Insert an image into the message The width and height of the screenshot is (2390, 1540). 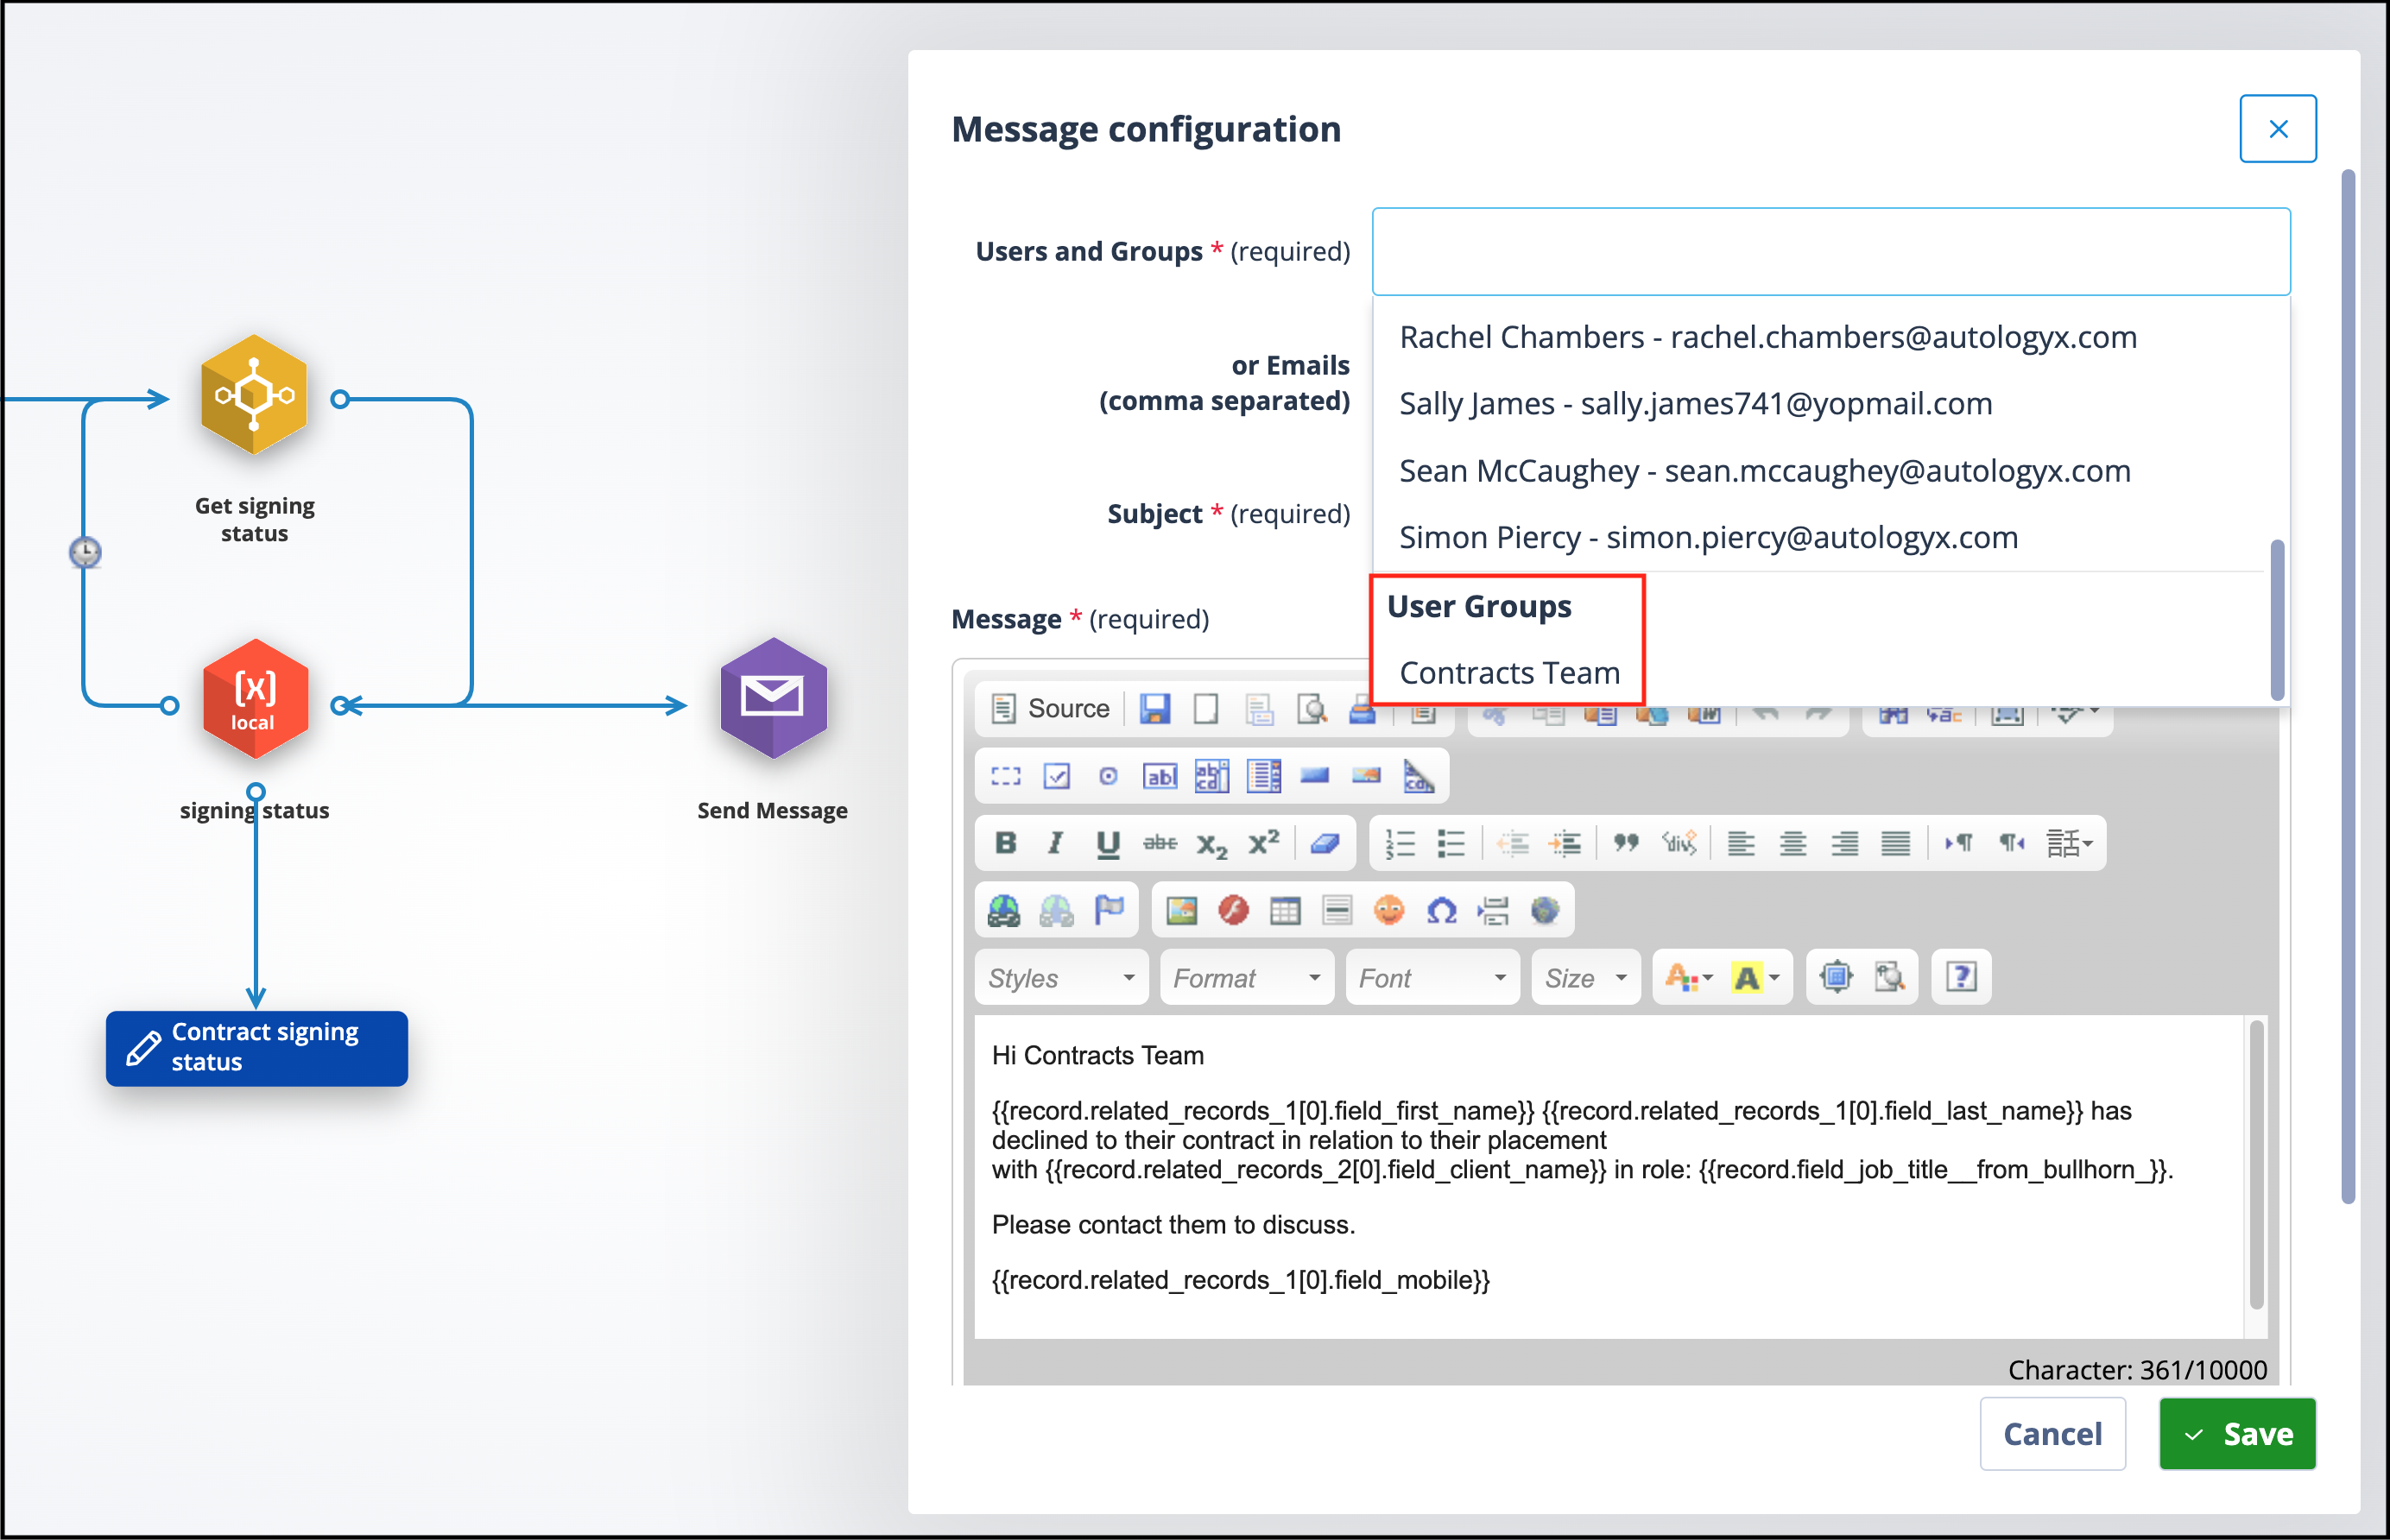pyautogui.click(x=1181, y=910)
